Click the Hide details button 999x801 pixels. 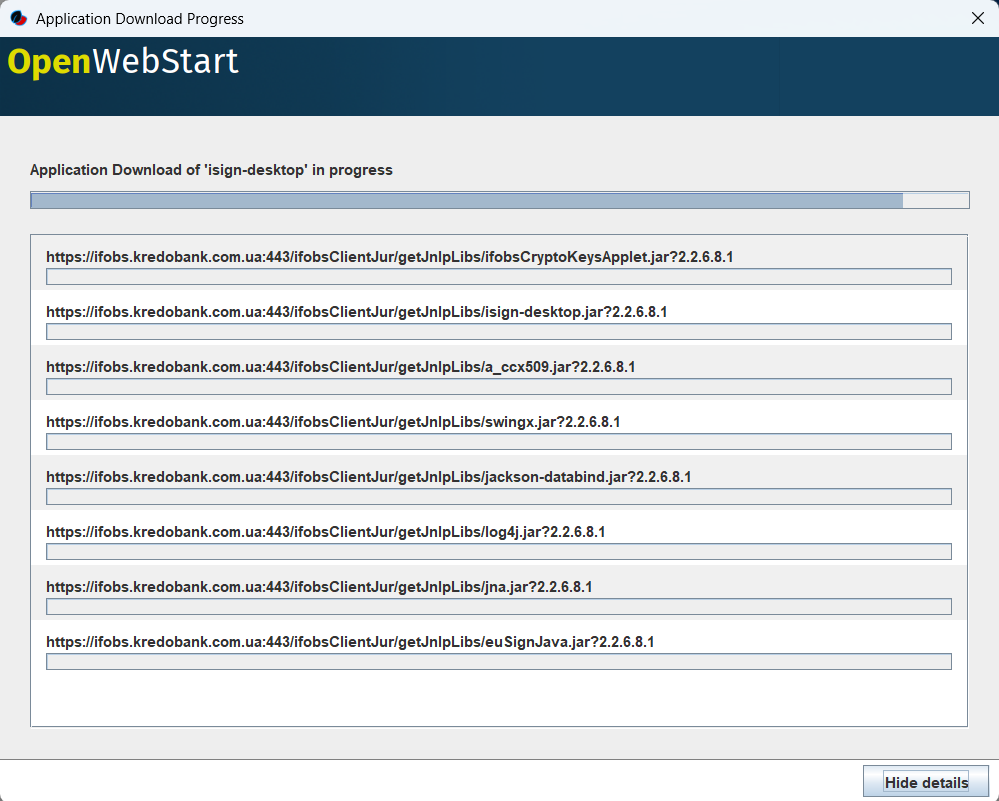pos(926,782)
